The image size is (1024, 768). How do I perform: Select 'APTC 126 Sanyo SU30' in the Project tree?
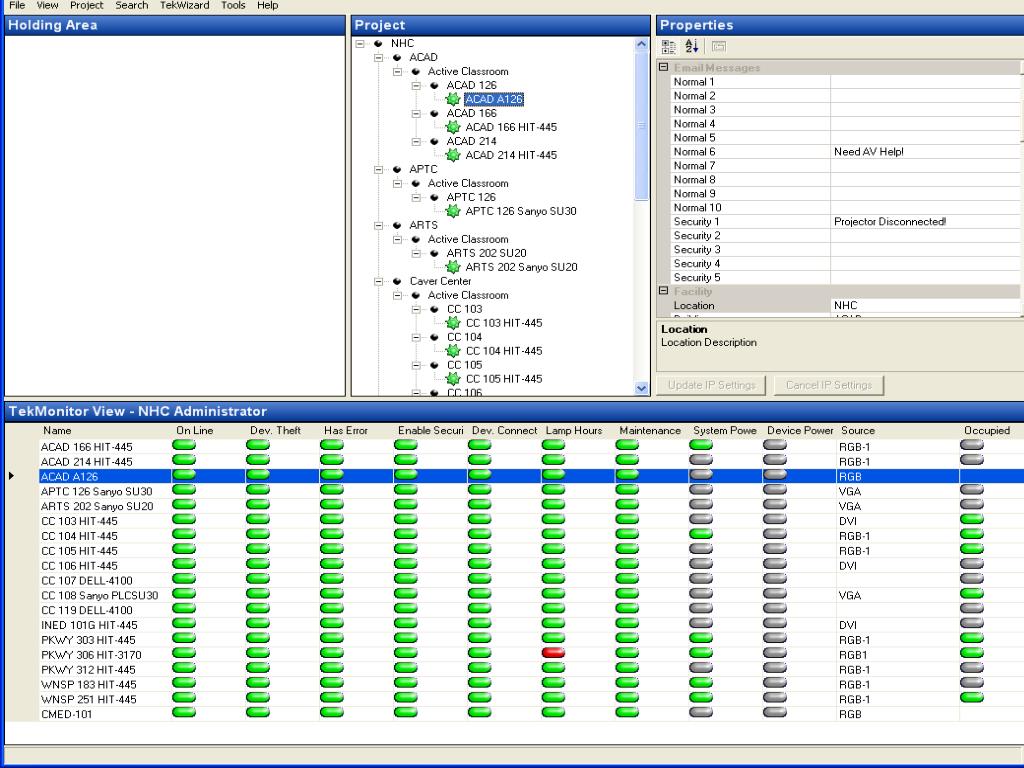tap(520, 211)
